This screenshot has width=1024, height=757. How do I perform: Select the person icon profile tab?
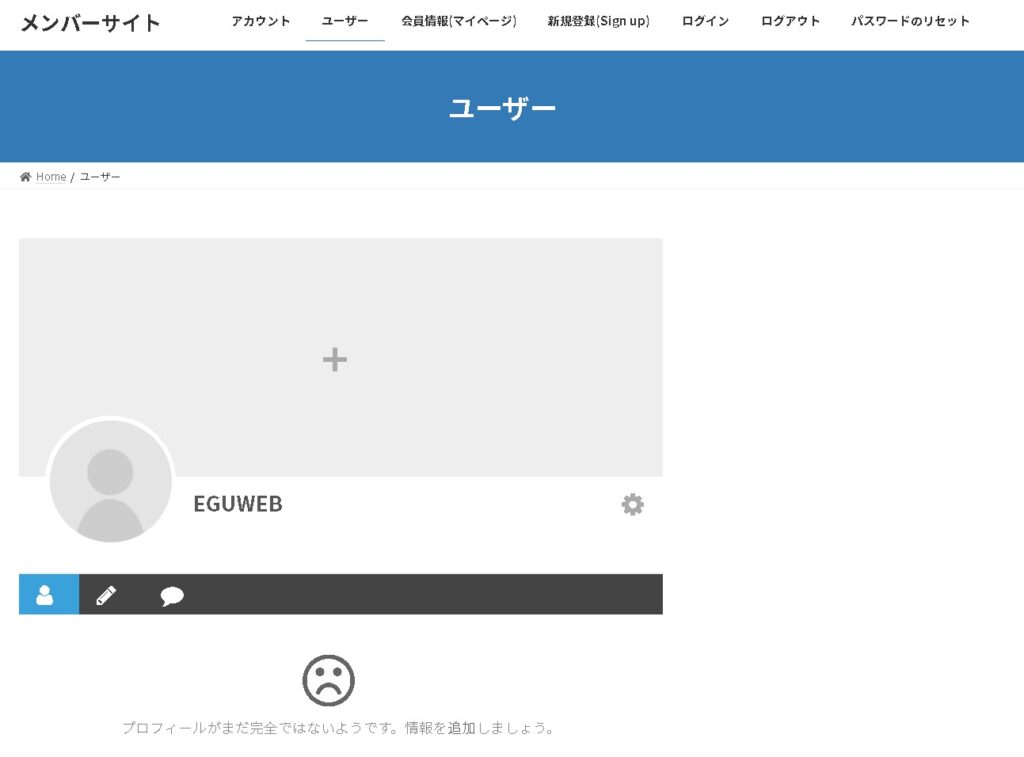click(45, 595)
